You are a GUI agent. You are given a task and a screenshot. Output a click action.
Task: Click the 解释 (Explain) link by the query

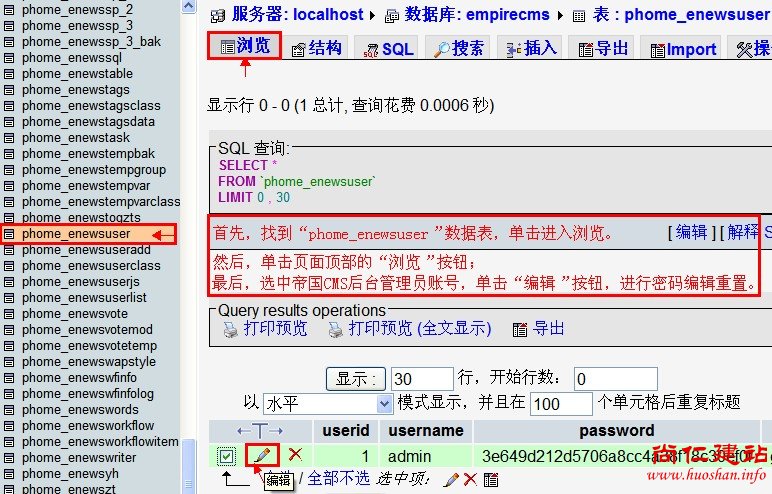(742, 231)
